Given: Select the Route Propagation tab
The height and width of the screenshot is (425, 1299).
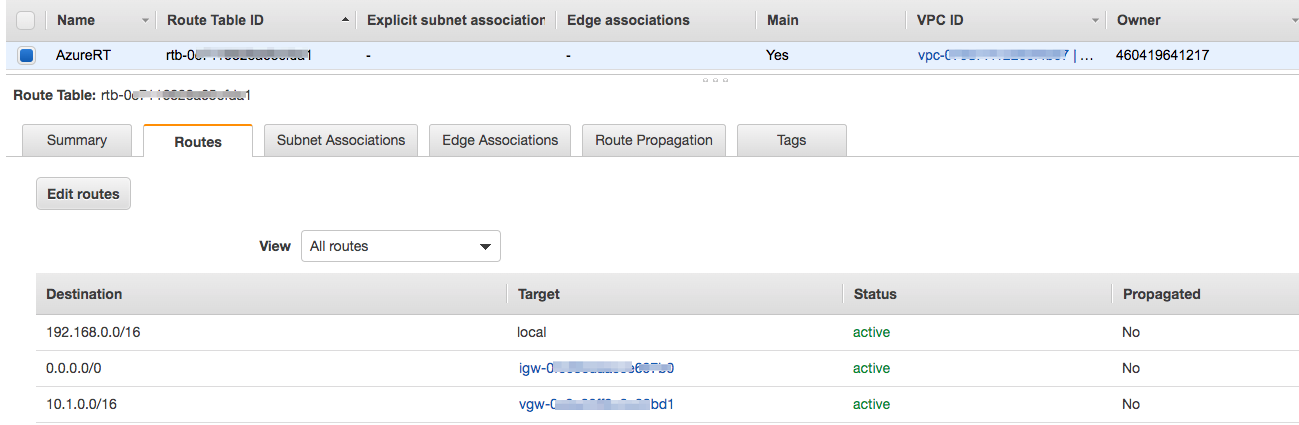Looking at the screenshot, I should point(654,140).
